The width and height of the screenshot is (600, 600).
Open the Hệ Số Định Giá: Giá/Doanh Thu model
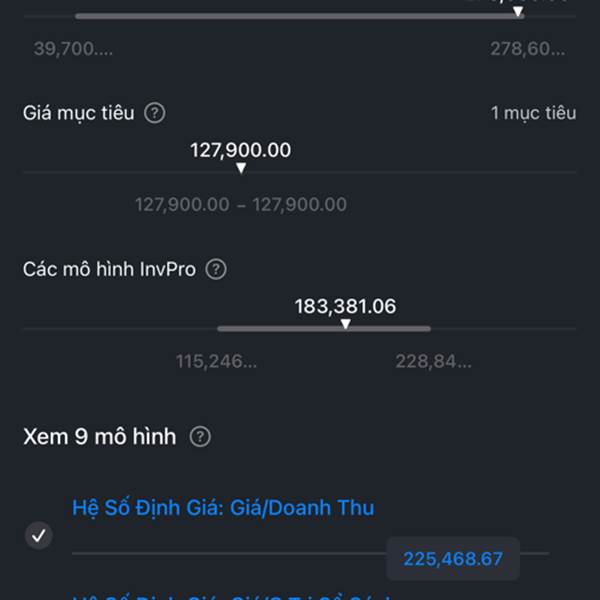[x=223, y=508]
